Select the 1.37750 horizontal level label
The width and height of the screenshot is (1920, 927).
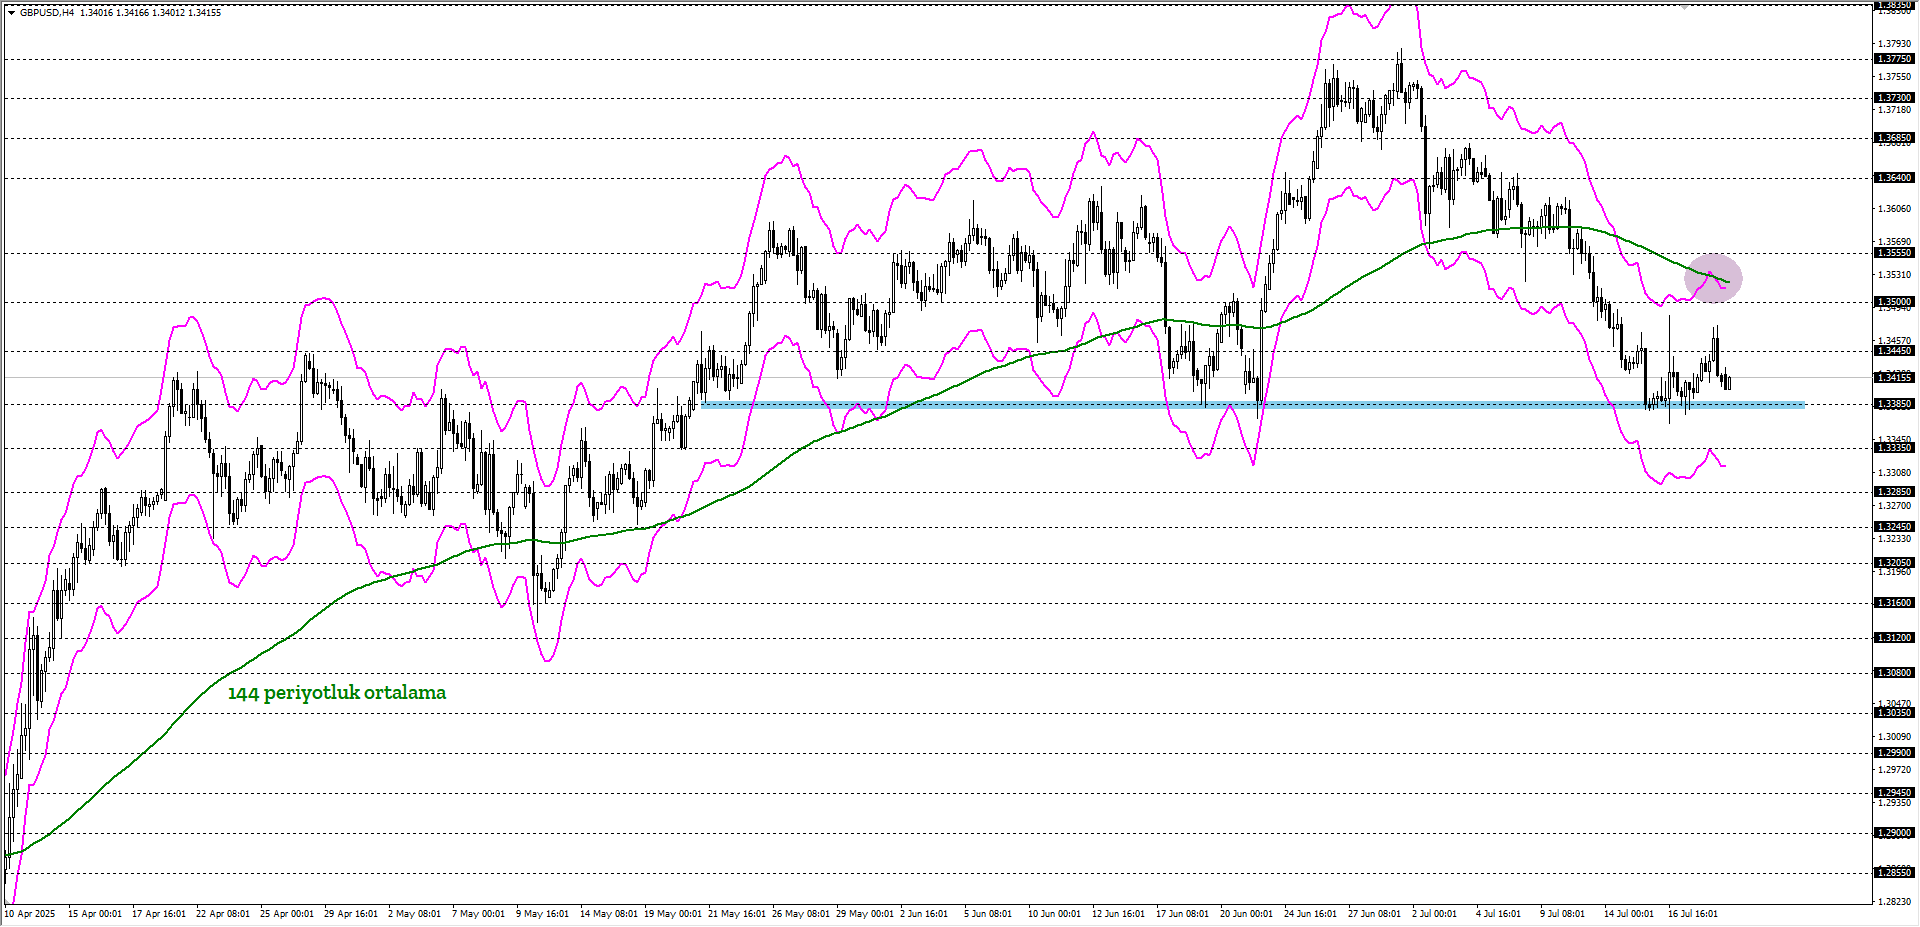[1894, 59]
